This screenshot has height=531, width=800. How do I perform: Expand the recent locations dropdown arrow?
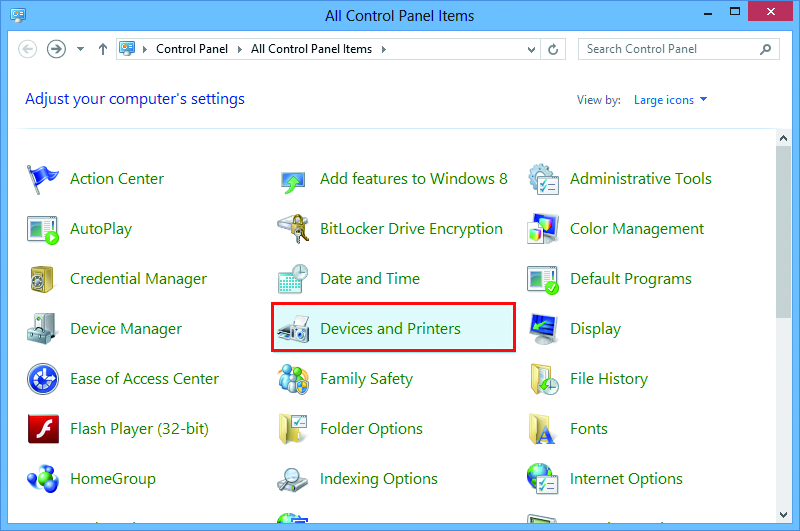pyautogui.click(x=81, y=49)
